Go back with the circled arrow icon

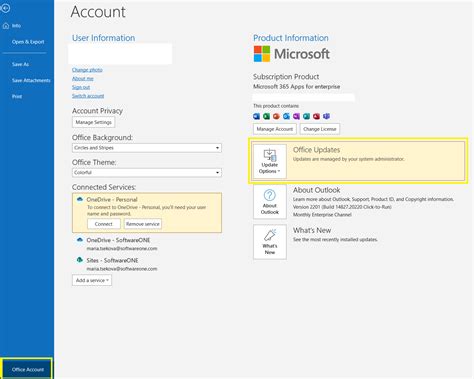pos(5,8)
